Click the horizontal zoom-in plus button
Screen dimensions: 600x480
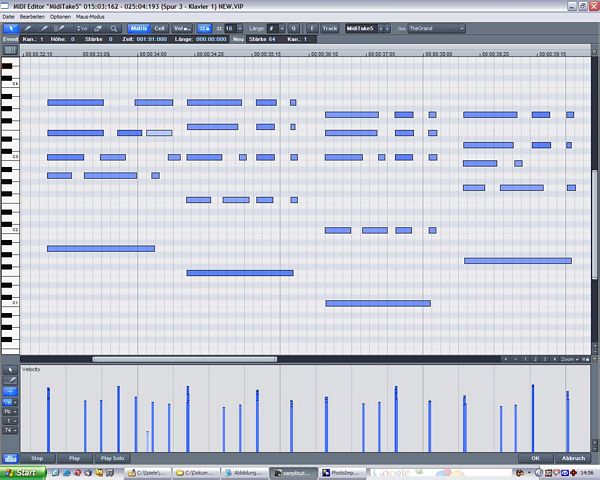[x=506, y=359]
